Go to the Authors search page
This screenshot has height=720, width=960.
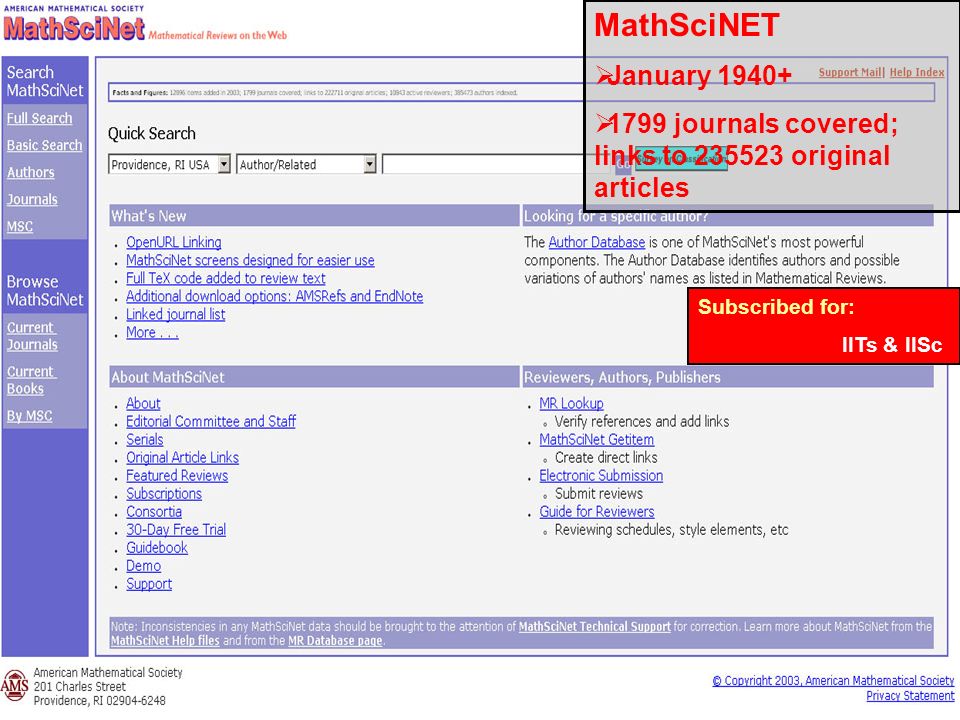(31, 172)
